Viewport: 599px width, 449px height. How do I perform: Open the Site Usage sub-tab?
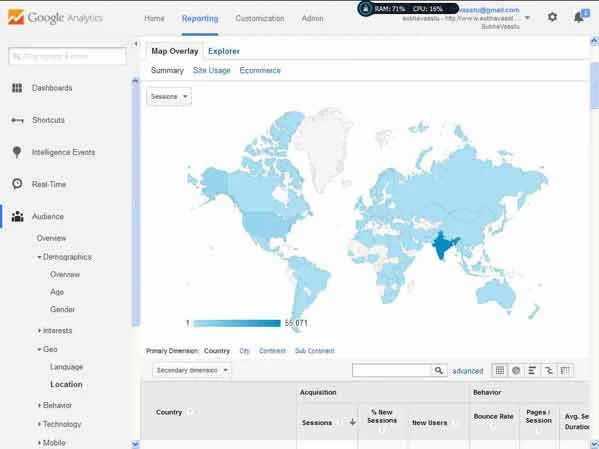click(212, 71)
